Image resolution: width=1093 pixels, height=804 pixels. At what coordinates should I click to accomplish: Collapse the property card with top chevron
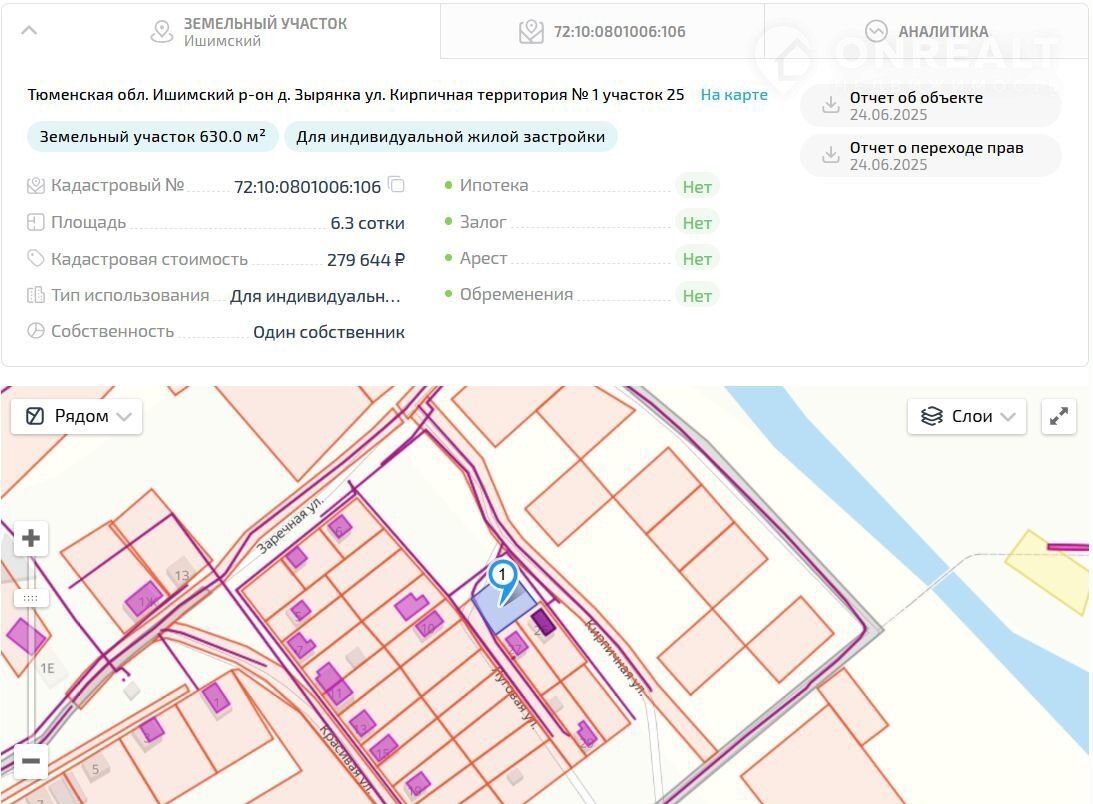[29, 30]
